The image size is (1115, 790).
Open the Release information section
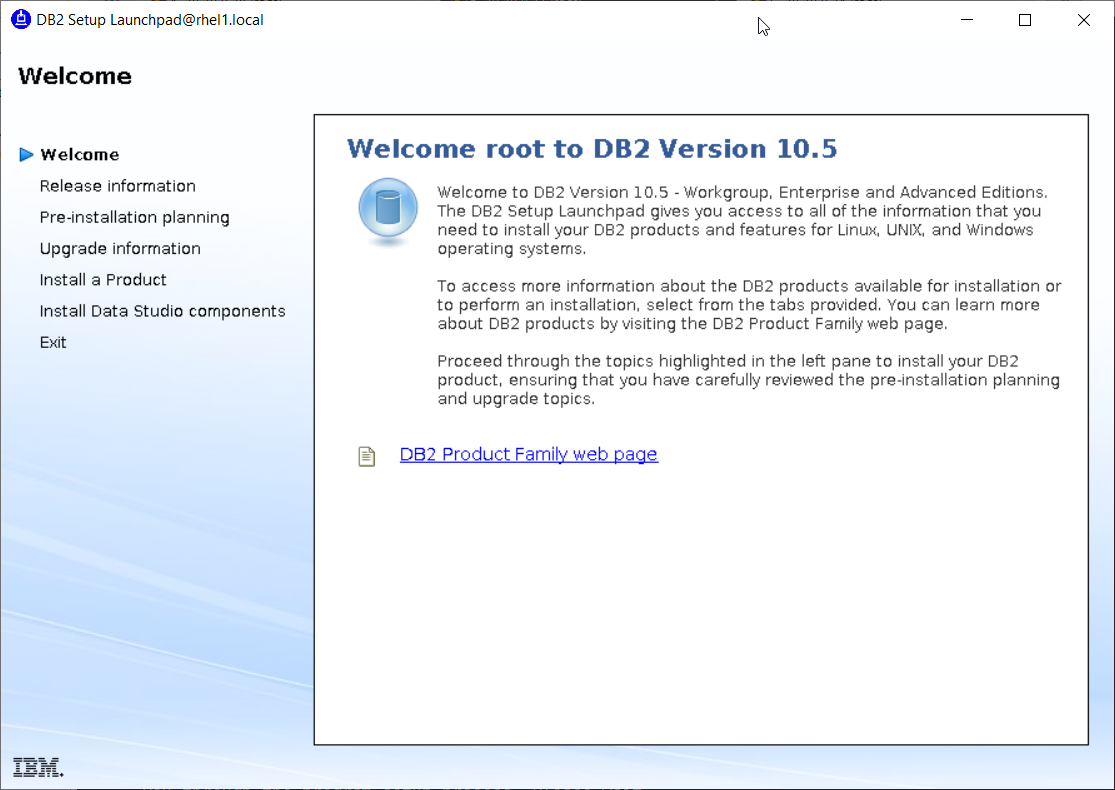tap(117, 186)
